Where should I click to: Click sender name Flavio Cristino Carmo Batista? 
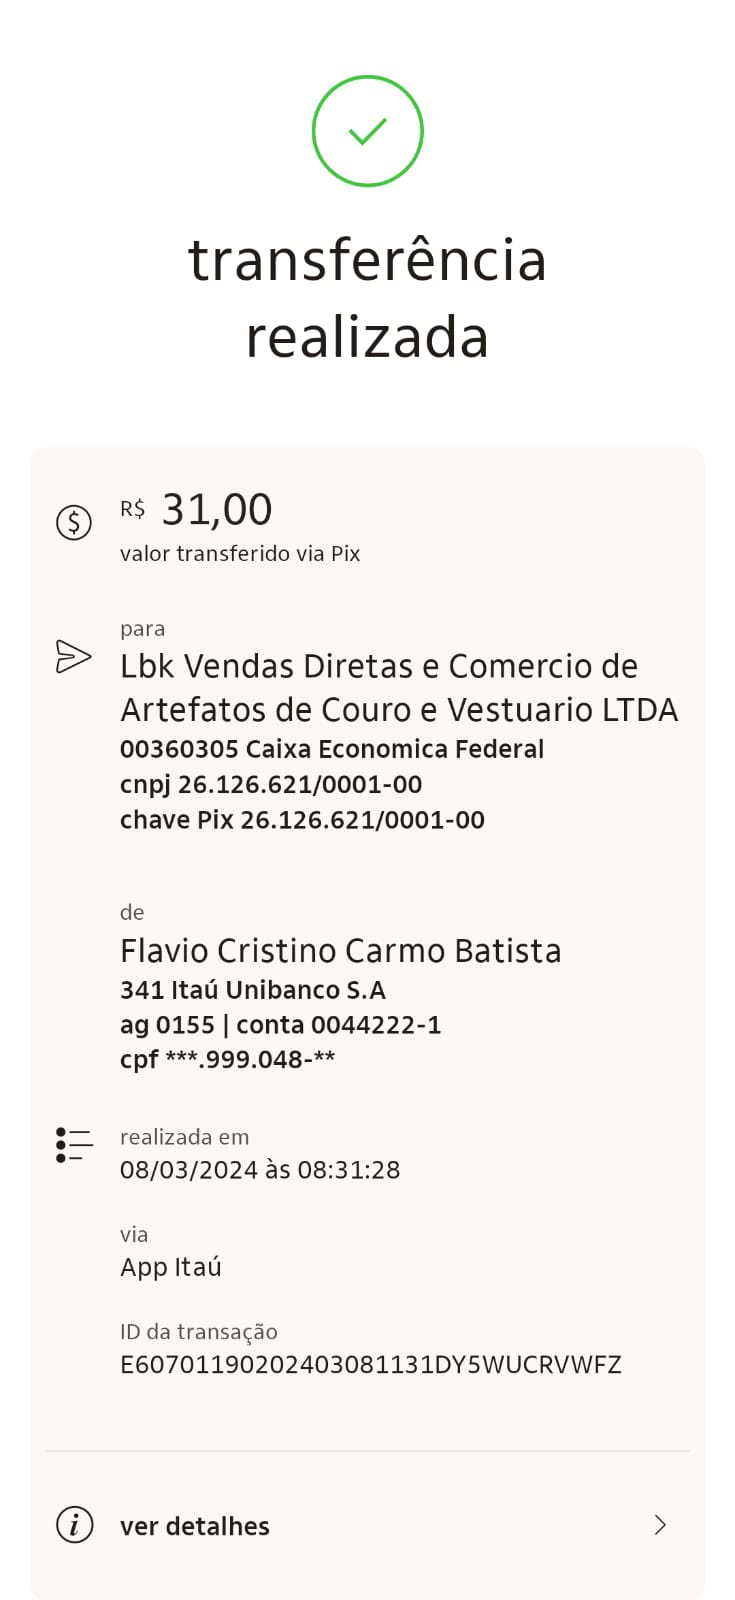click(340, 950)
